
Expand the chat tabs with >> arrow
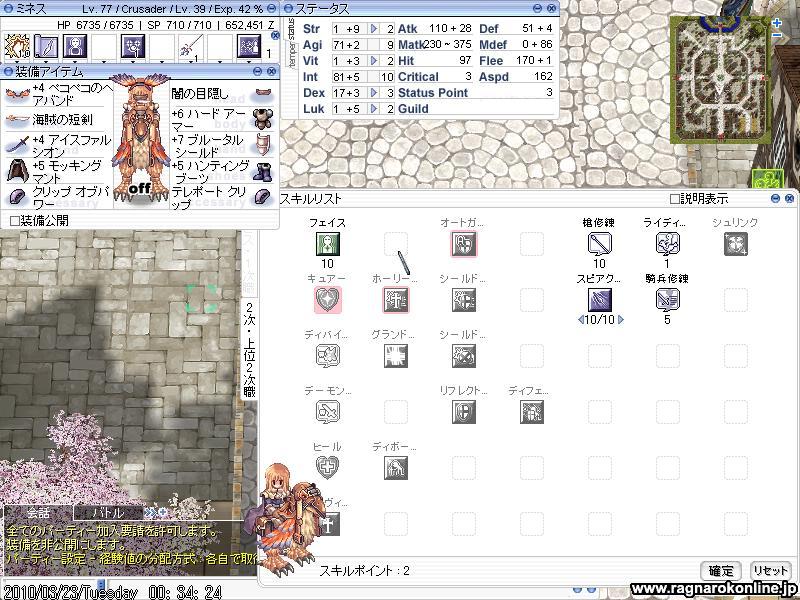click(151, 512)
